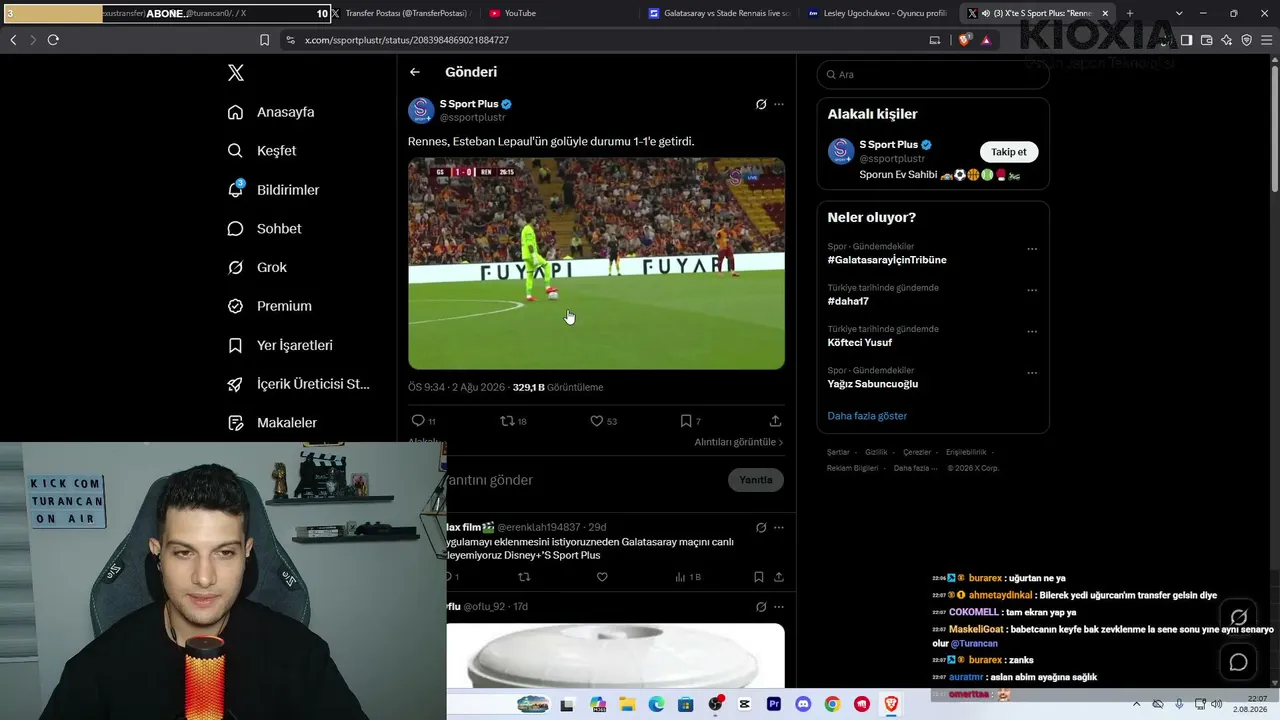Focus the Ara search box

[933, 74]
